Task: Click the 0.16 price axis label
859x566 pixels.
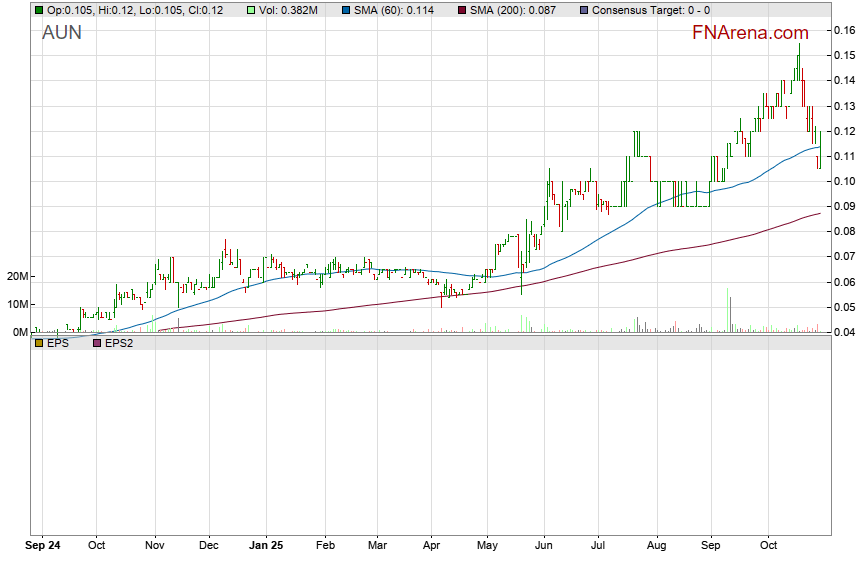Action: tap(844, 31)
